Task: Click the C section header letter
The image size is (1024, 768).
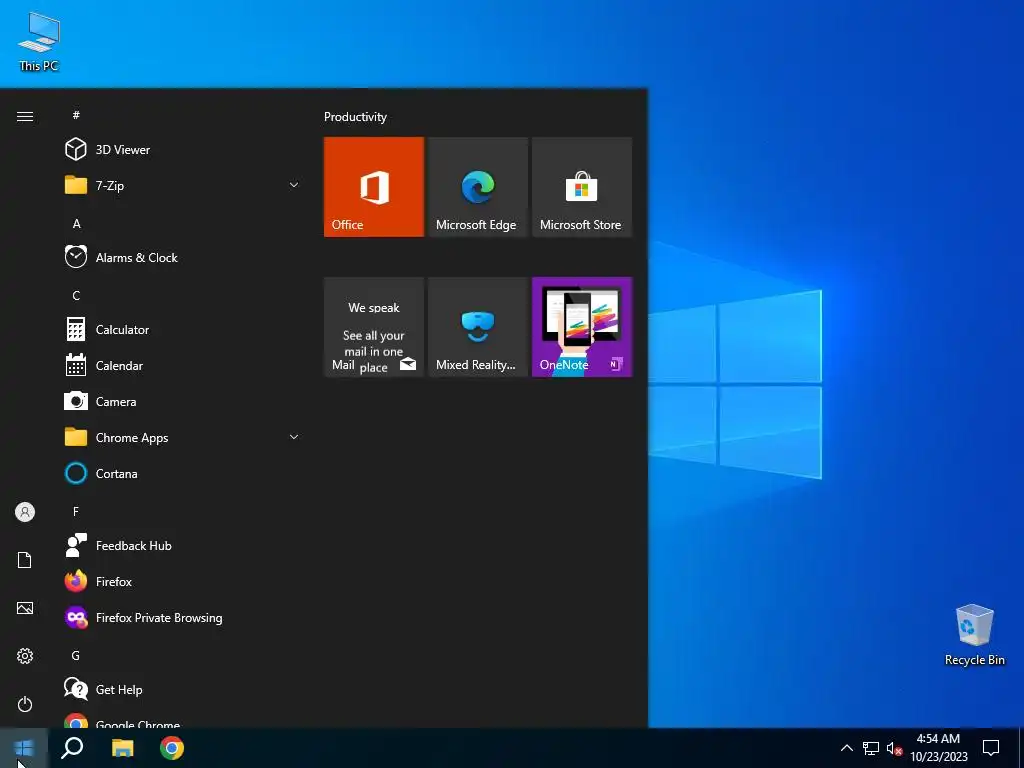Action: tap(76, 295)
